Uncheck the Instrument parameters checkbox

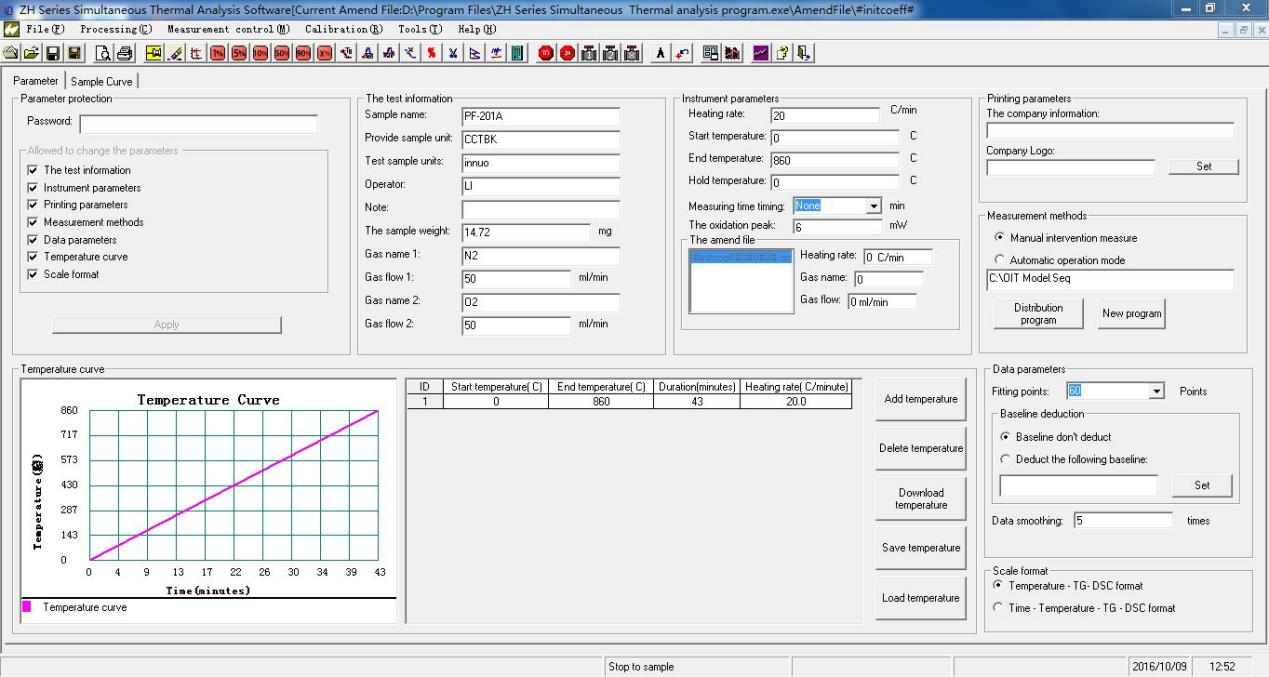coord(33,188)
